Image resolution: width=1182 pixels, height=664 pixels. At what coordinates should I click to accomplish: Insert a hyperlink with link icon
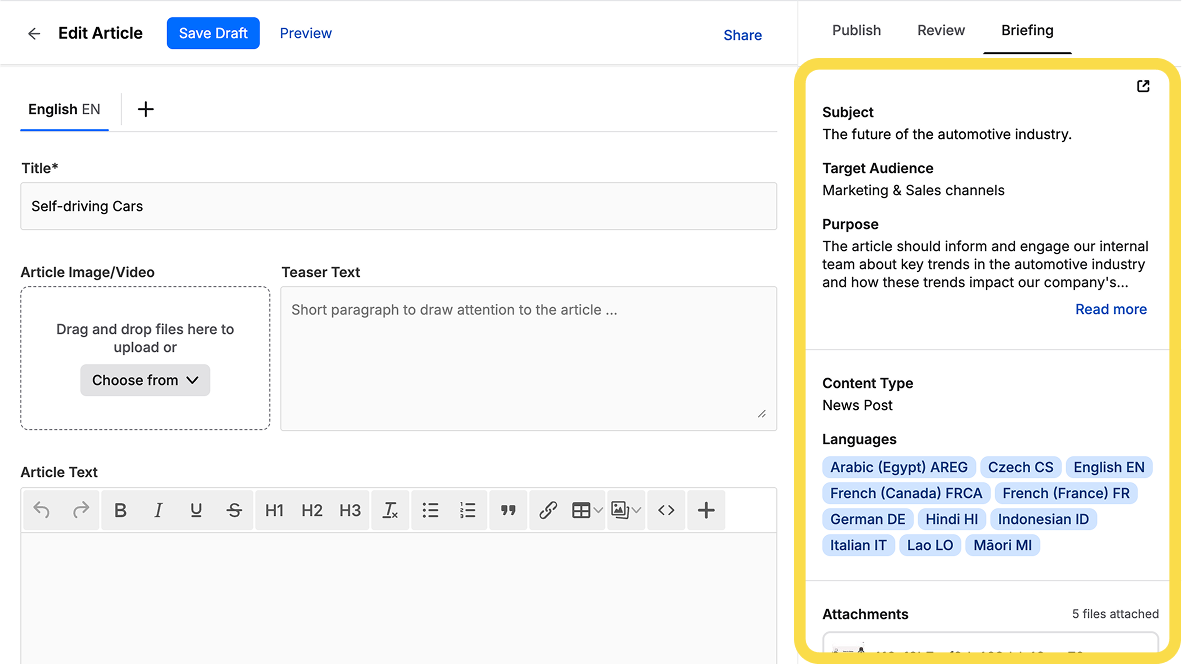click(x=548, y=510)
